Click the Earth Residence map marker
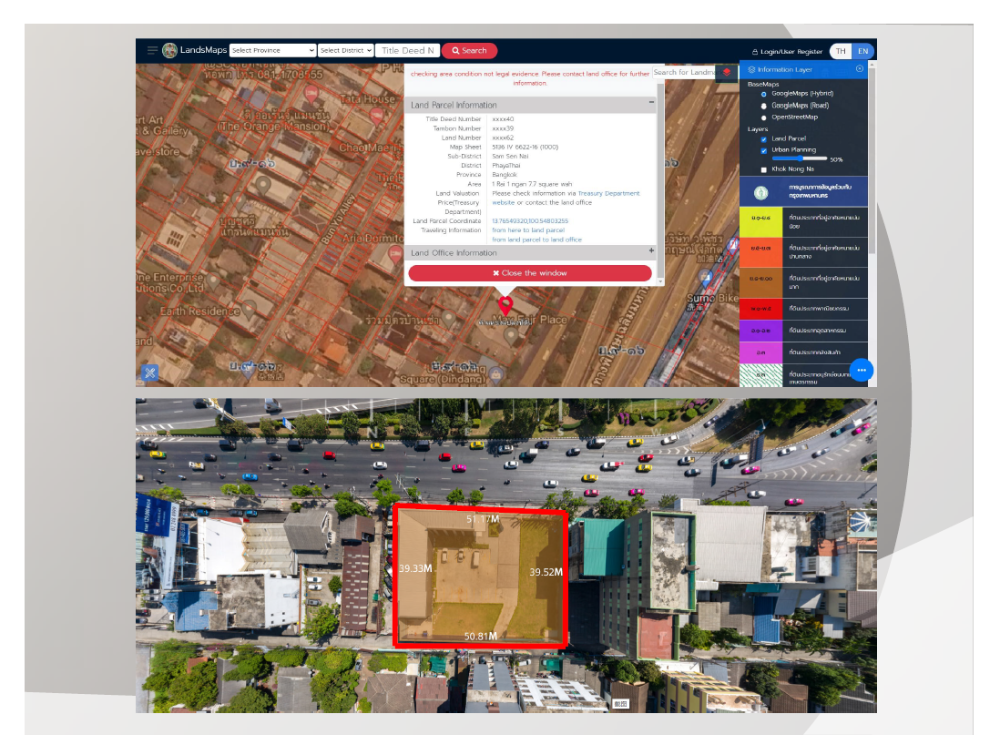Image resolution: width=1000 pixels, height=755 pixels. [249, 309]
